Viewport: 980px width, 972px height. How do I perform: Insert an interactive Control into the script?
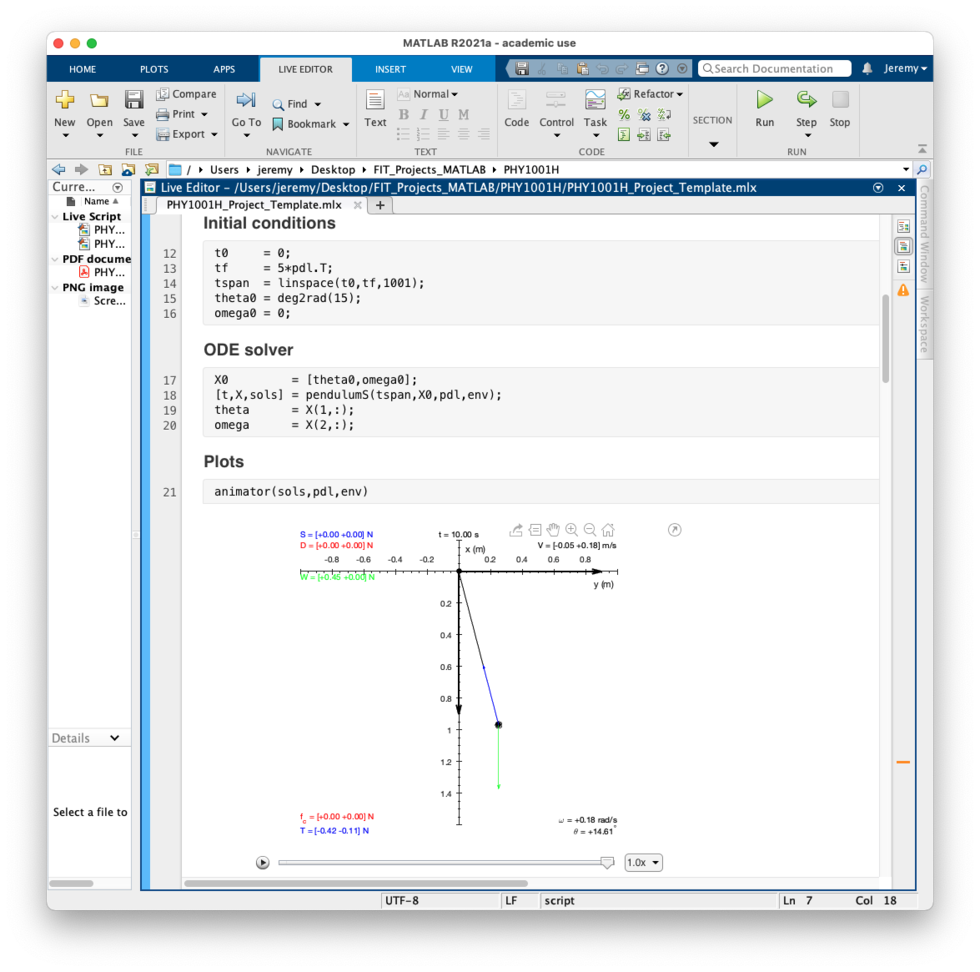pyautogui.click(x=556, y=110)
